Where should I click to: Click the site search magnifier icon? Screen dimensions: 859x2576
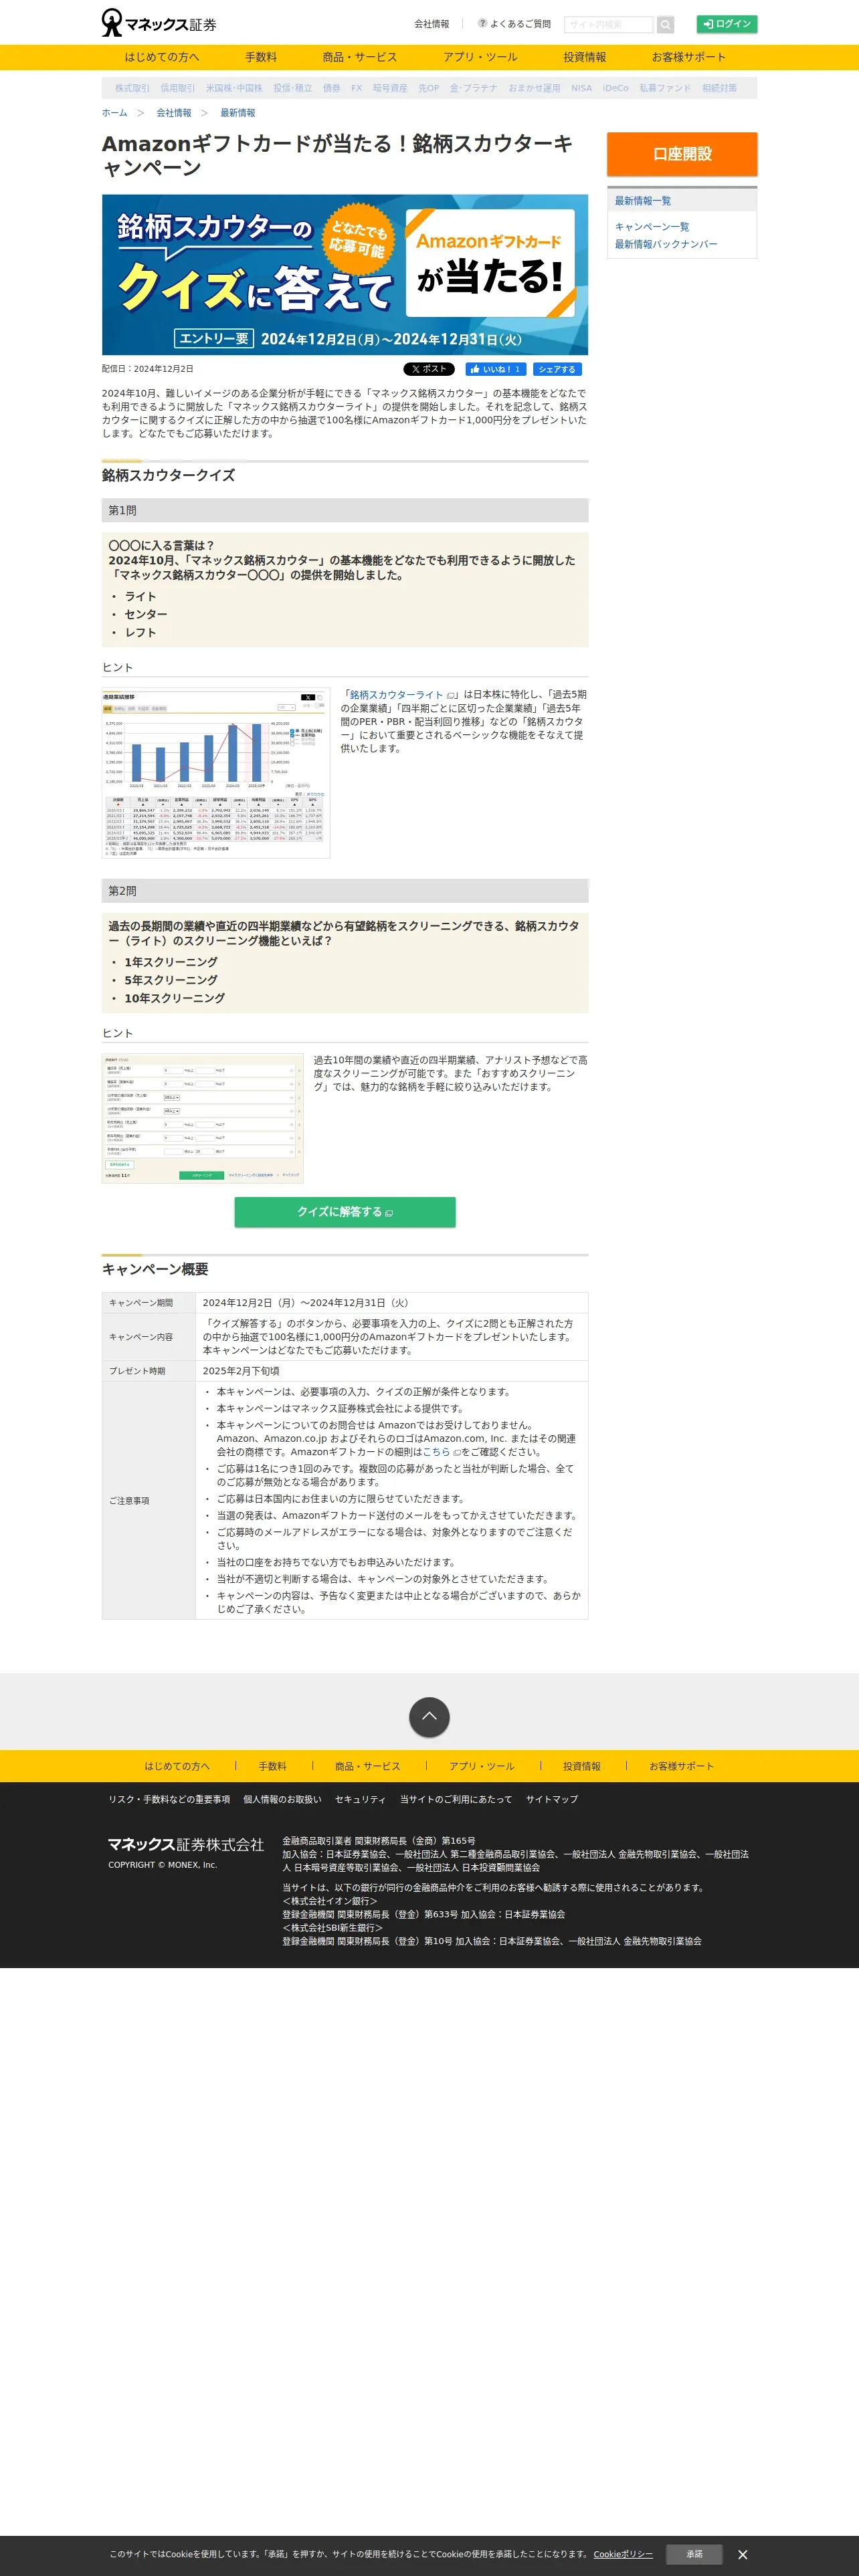(x=665, y=24)
